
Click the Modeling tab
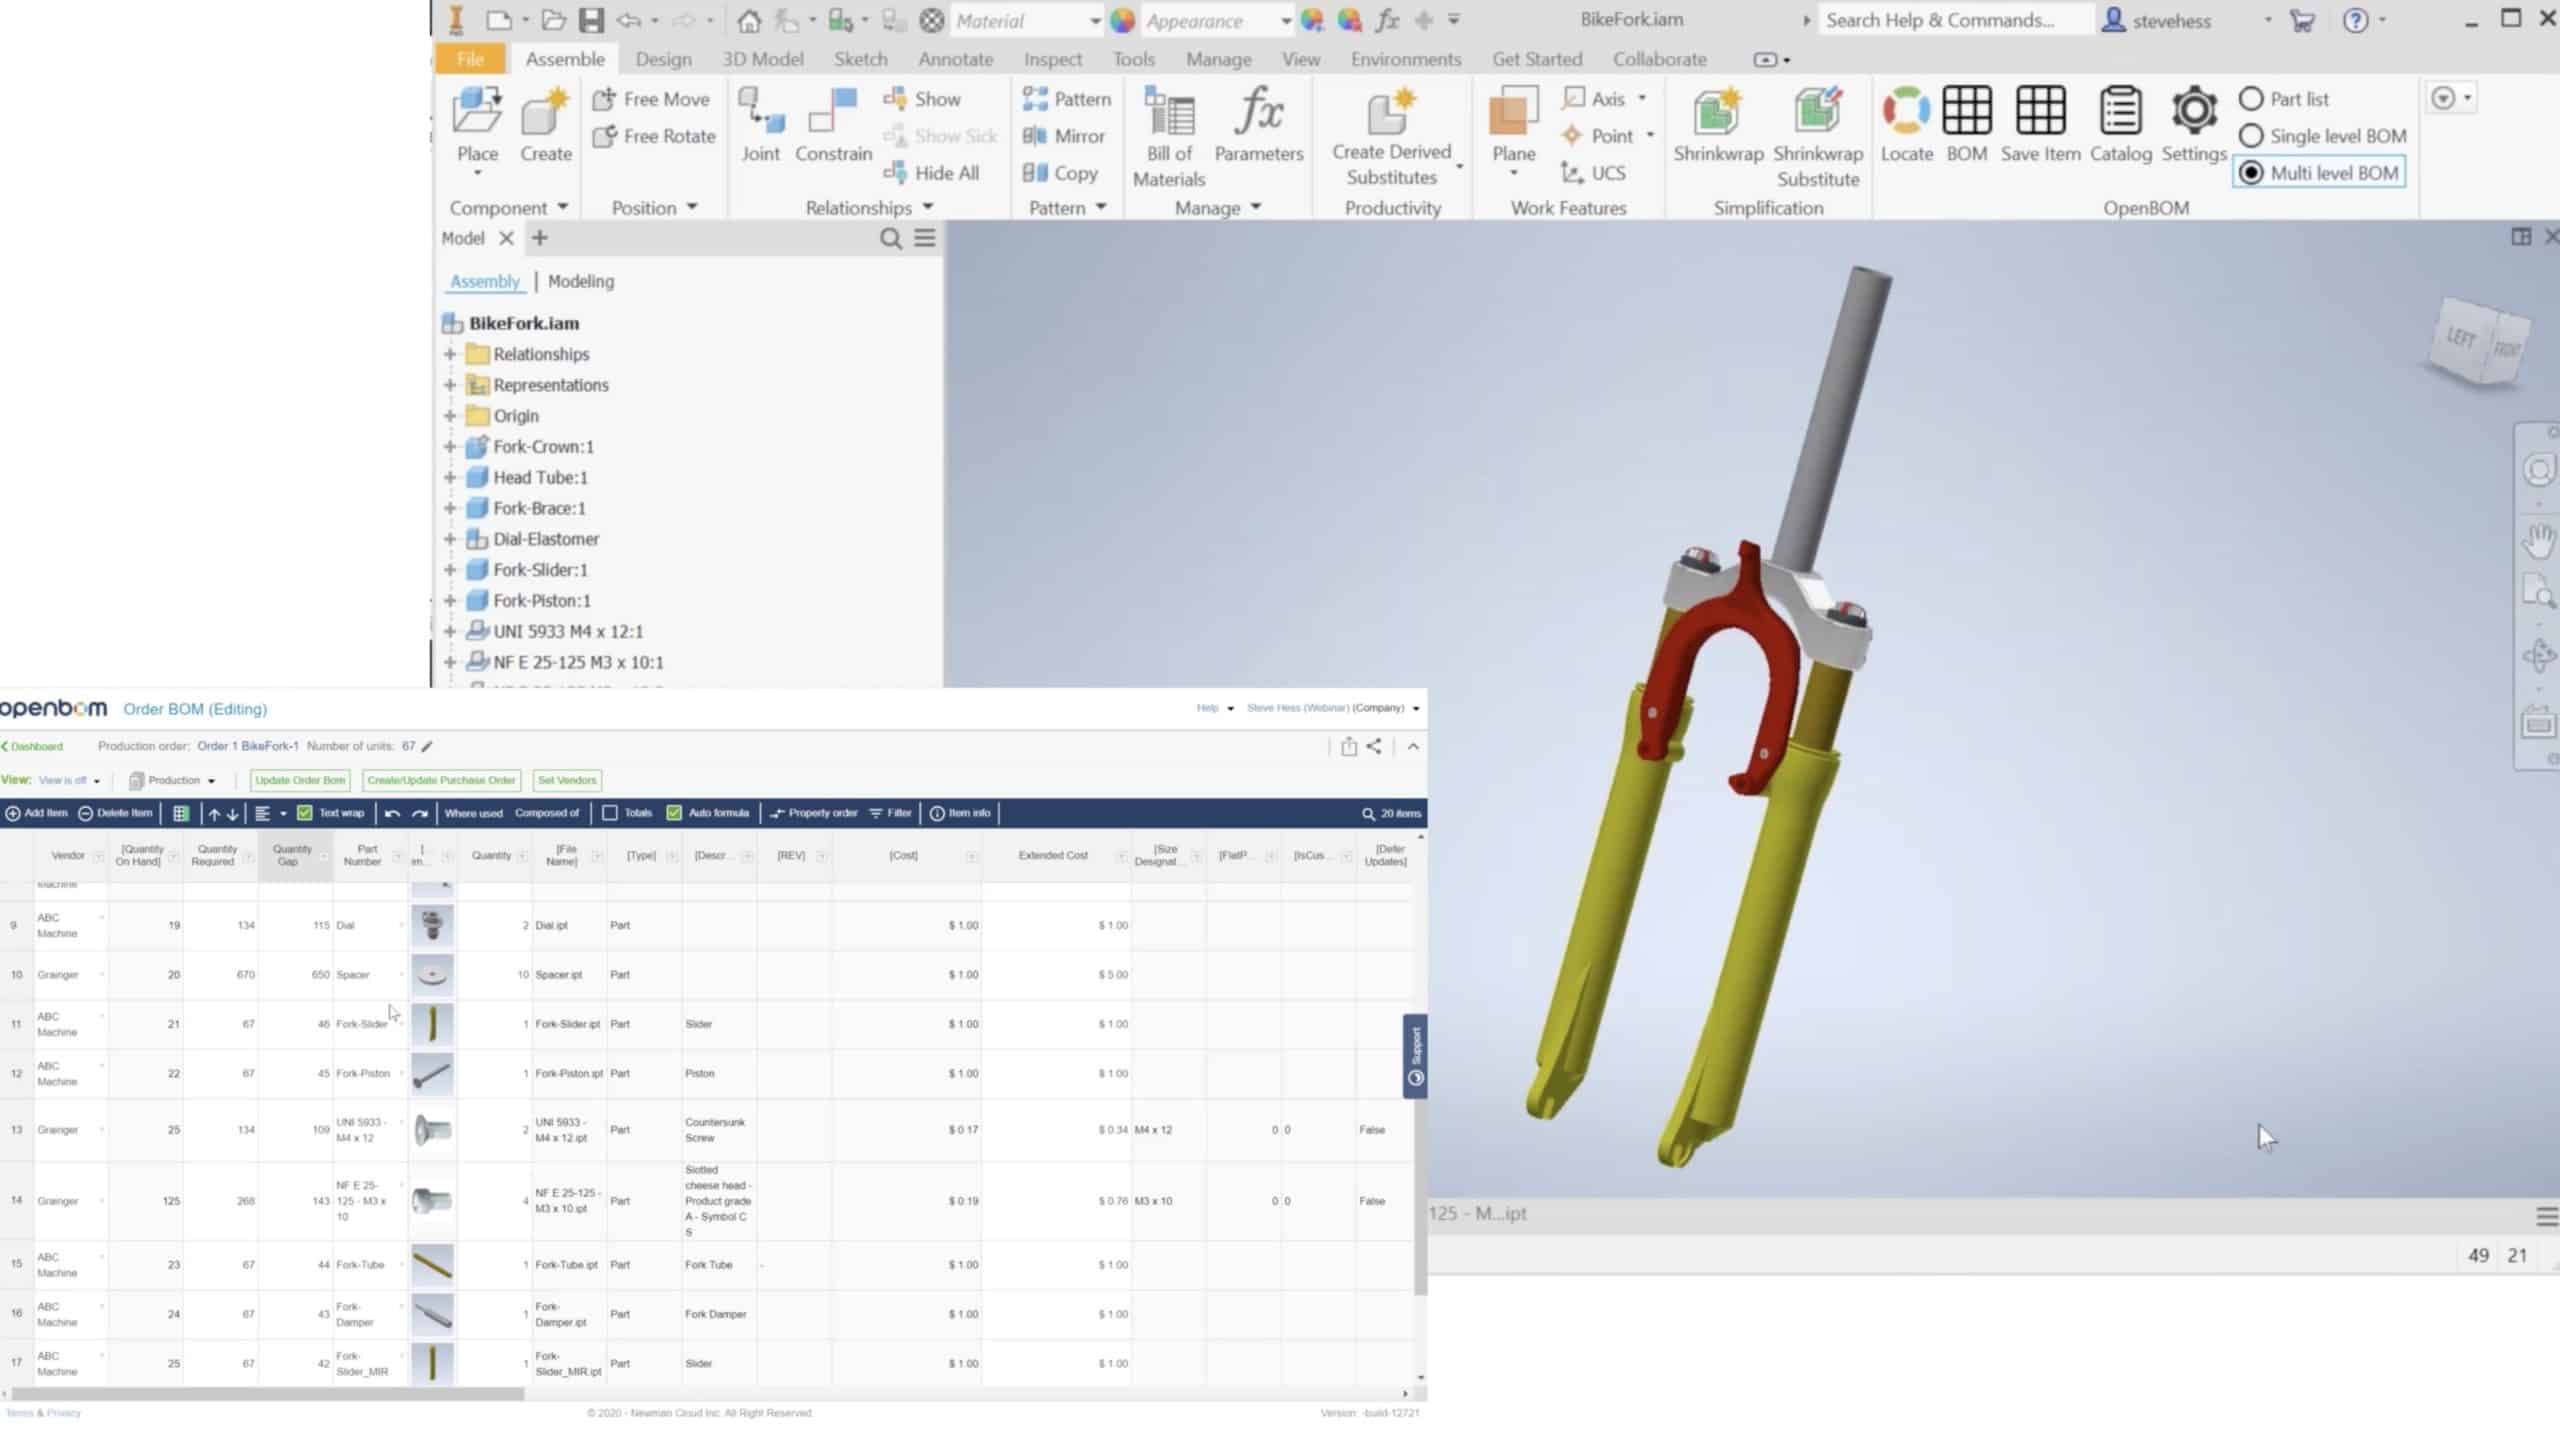(580, 281)
